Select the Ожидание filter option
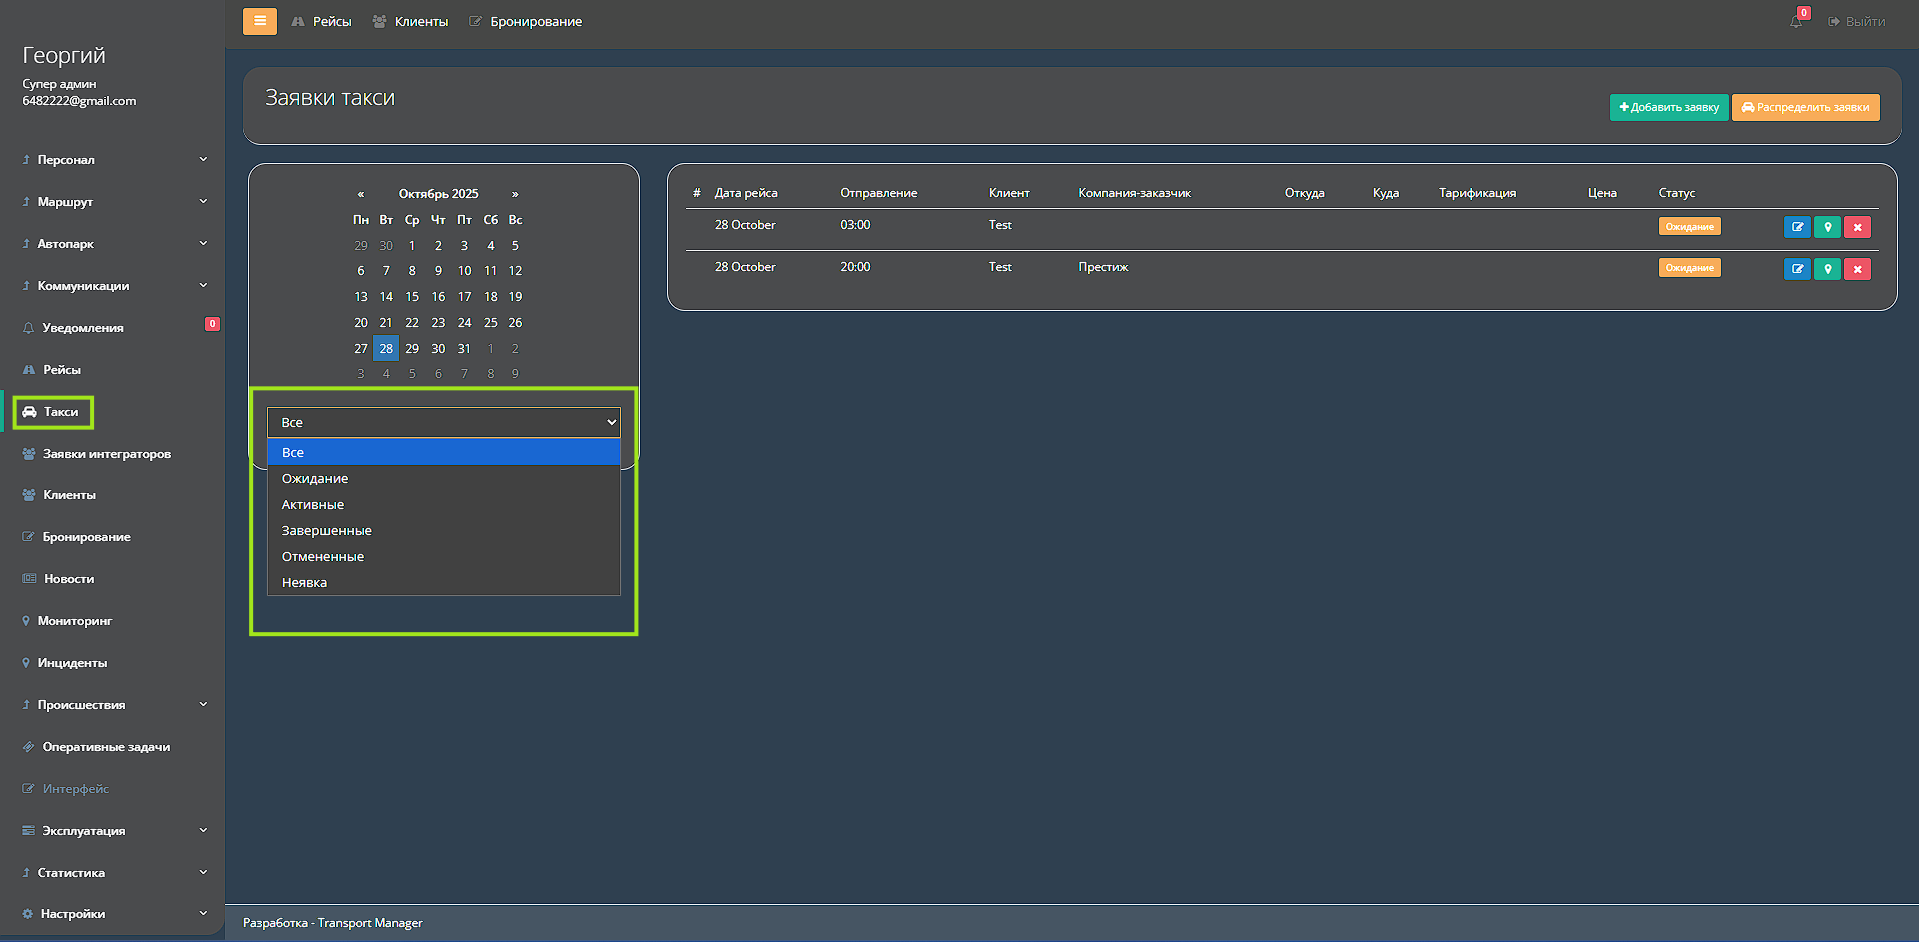The height and width of the screenshot is (942, 1919). point(315,479)
